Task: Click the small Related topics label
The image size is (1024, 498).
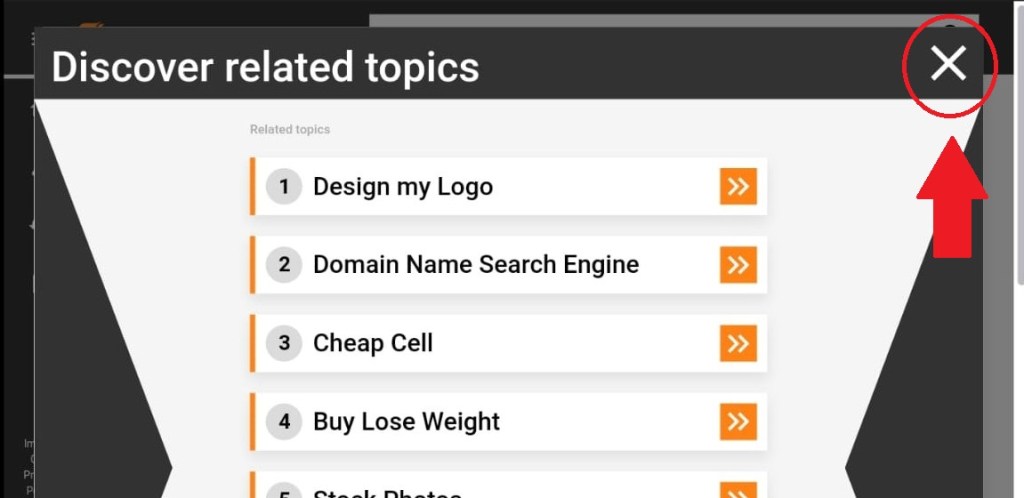Action: pos(290,129)
